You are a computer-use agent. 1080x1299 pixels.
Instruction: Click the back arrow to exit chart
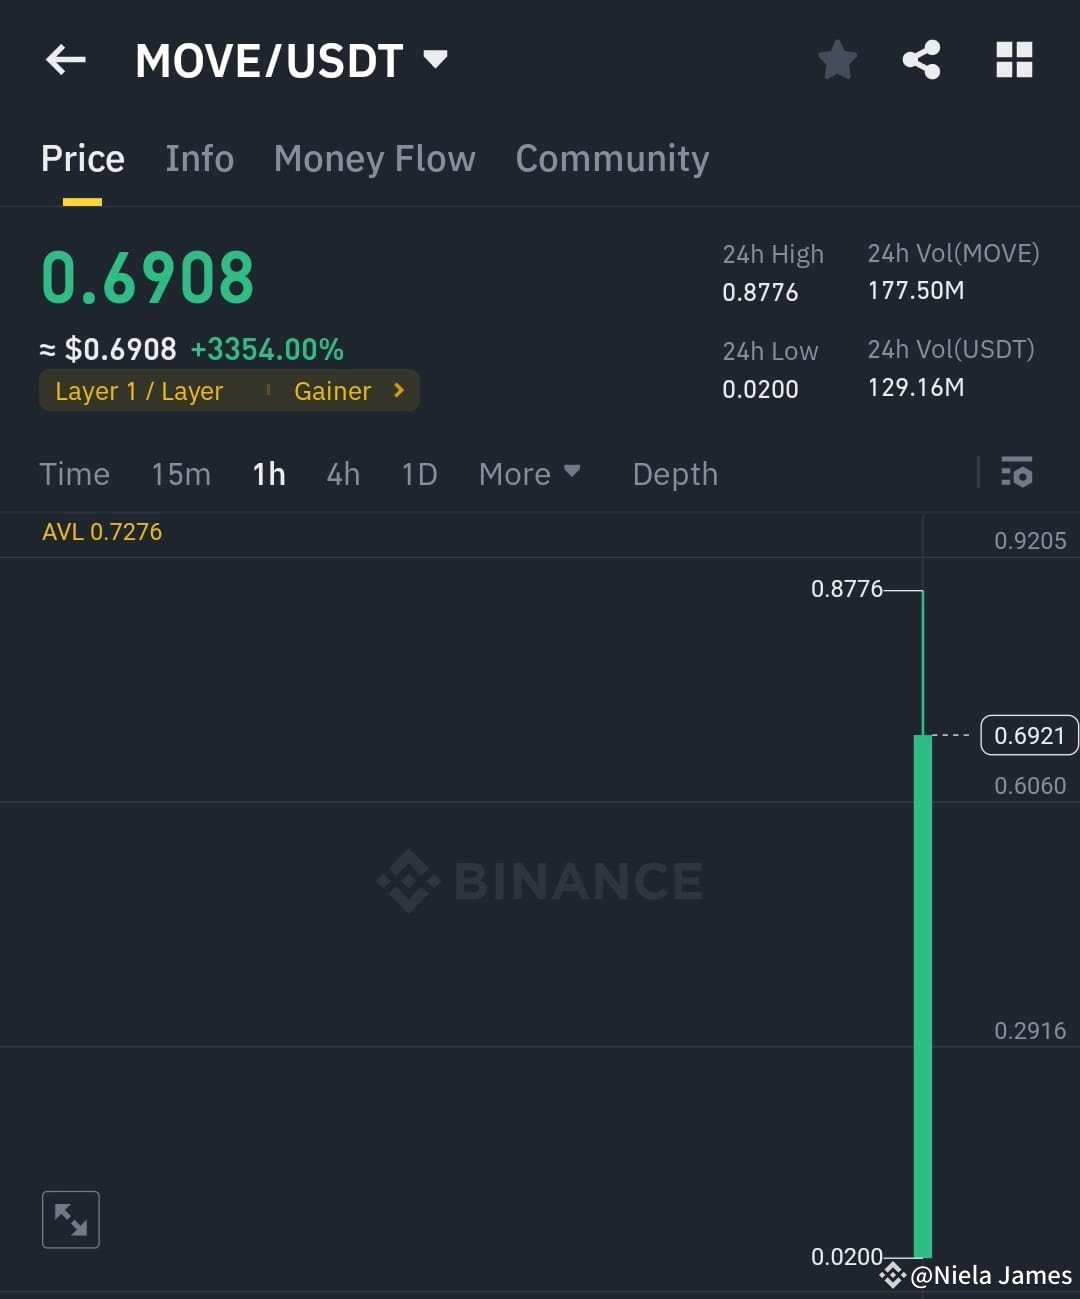66,60
